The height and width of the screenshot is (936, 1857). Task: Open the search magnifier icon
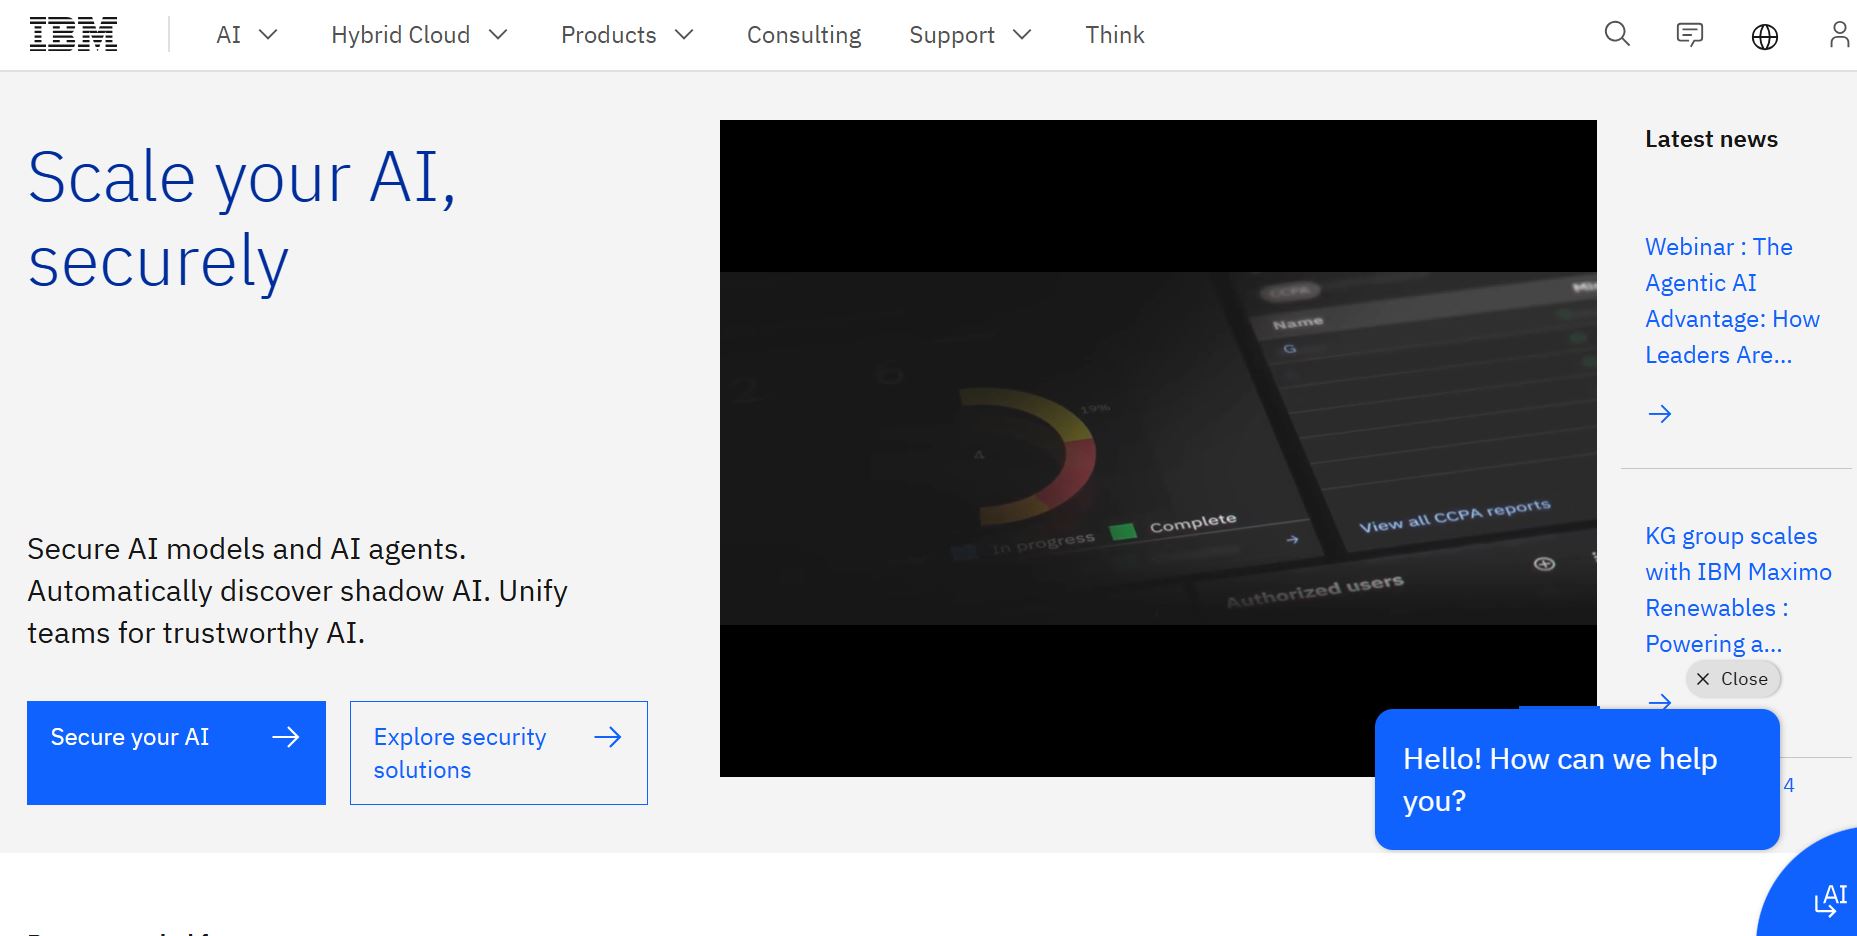click(1617, 35)
